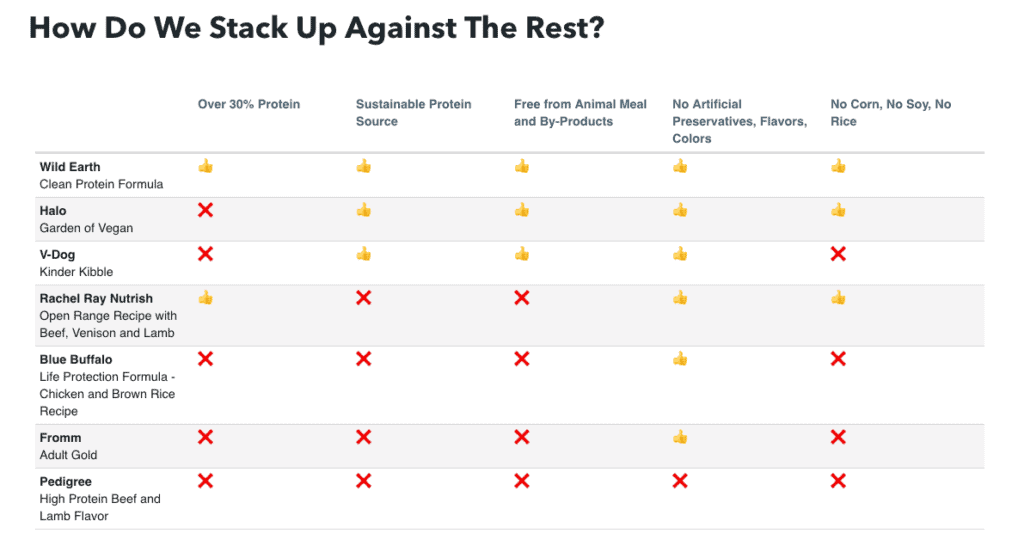
Task: Click the Blue Buffalo brand name
Action: click(x=76, y=359)
